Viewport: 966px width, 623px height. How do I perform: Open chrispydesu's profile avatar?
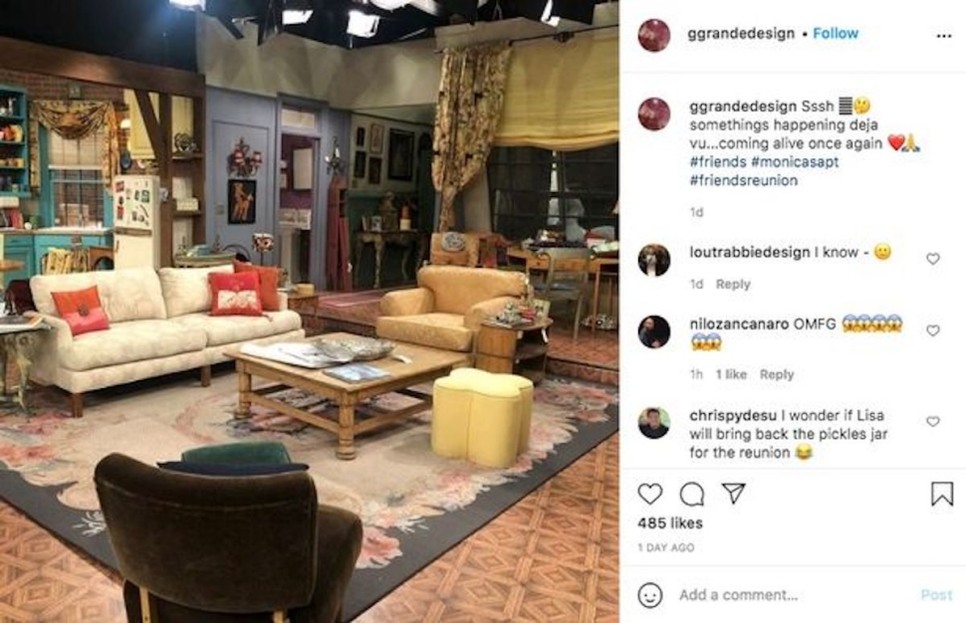click(654, 423)
